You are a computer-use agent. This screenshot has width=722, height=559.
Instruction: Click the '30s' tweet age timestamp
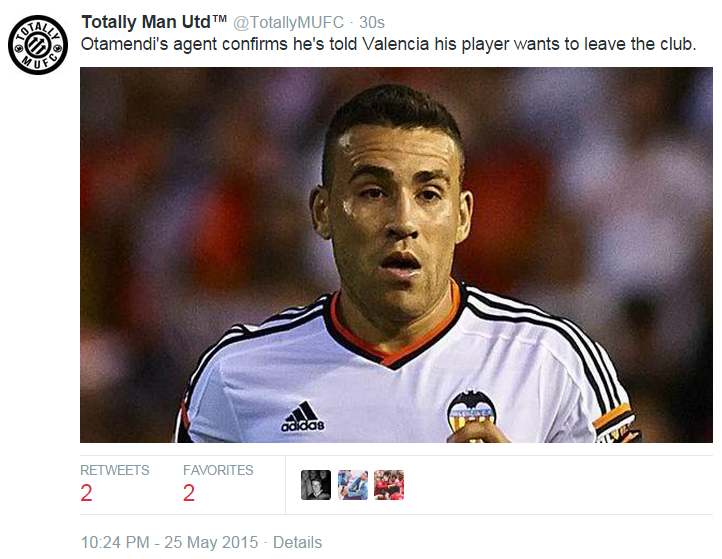pos(372,23)
